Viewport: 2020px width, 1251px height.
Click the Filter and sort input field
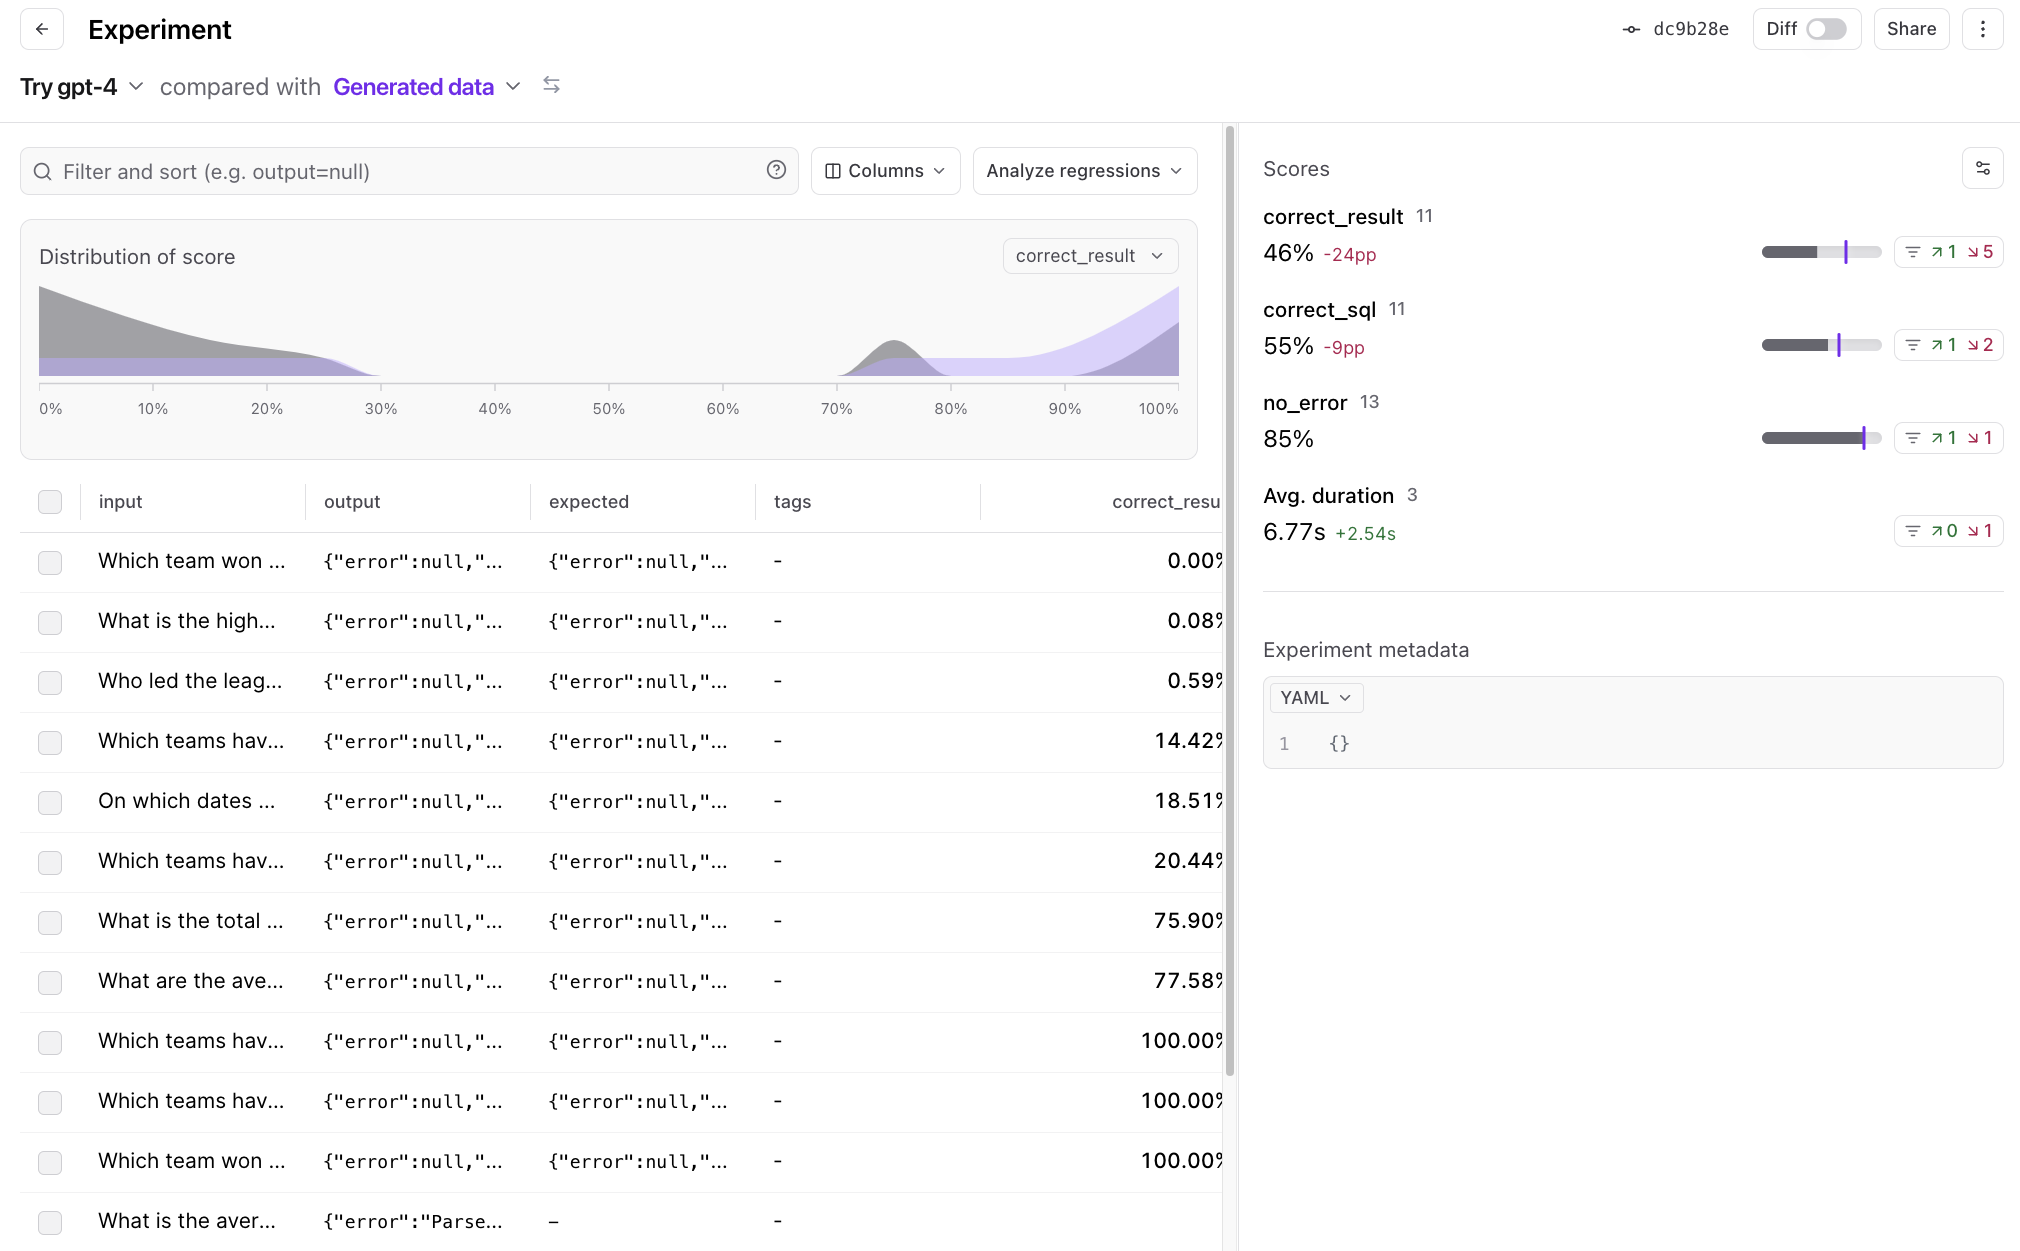[x=400, y=171]
